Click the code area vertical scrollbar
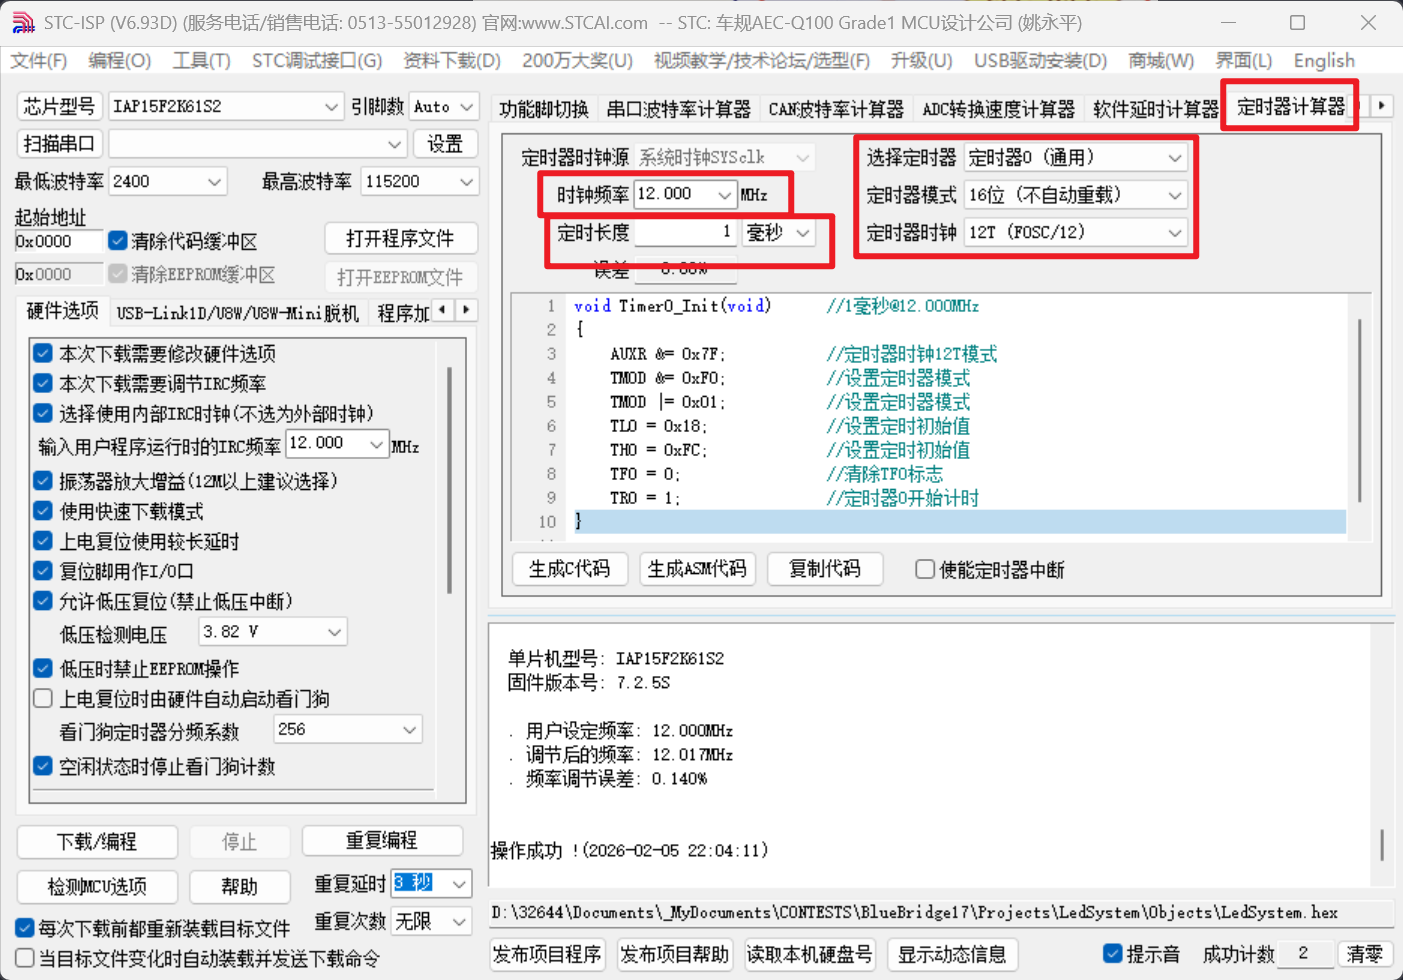Image resolution: width=1403 pixels, height=980 pixels. pyautogui.click(x=1359, y=410)
